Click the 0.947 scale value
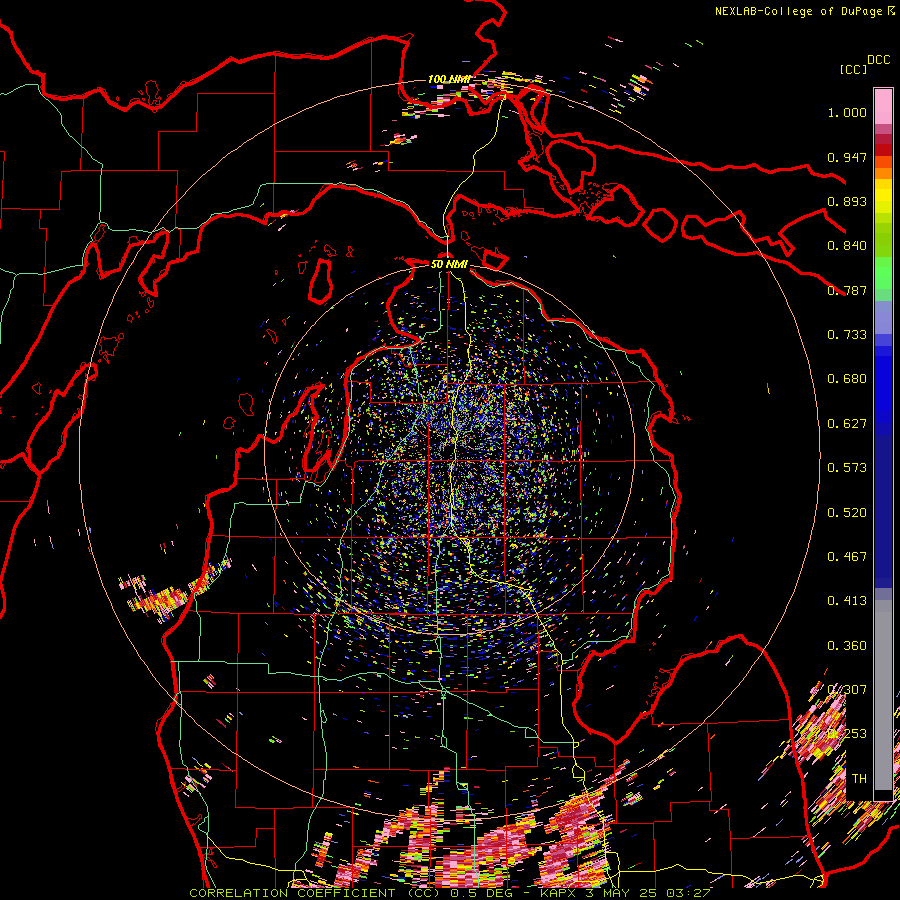This screenshot has width=900, height=900. (x=847, y=157)
